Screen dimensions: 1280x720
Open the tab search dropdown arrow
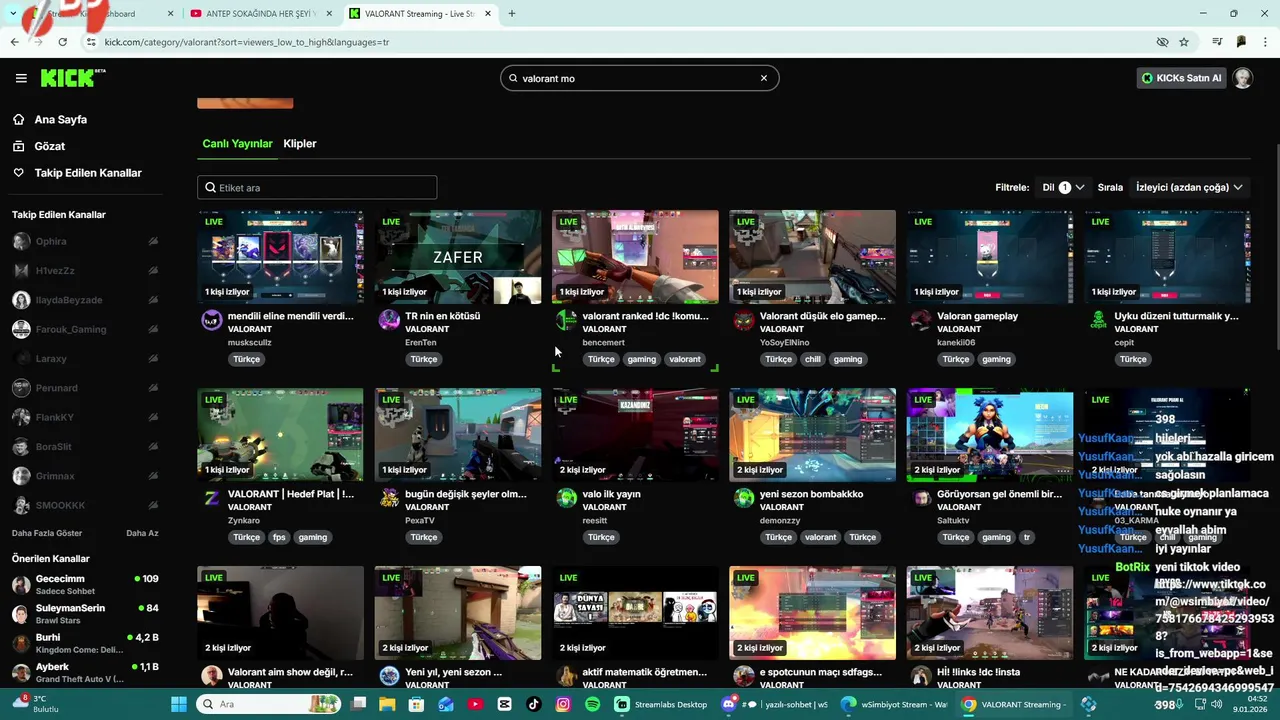pos(12,14)
